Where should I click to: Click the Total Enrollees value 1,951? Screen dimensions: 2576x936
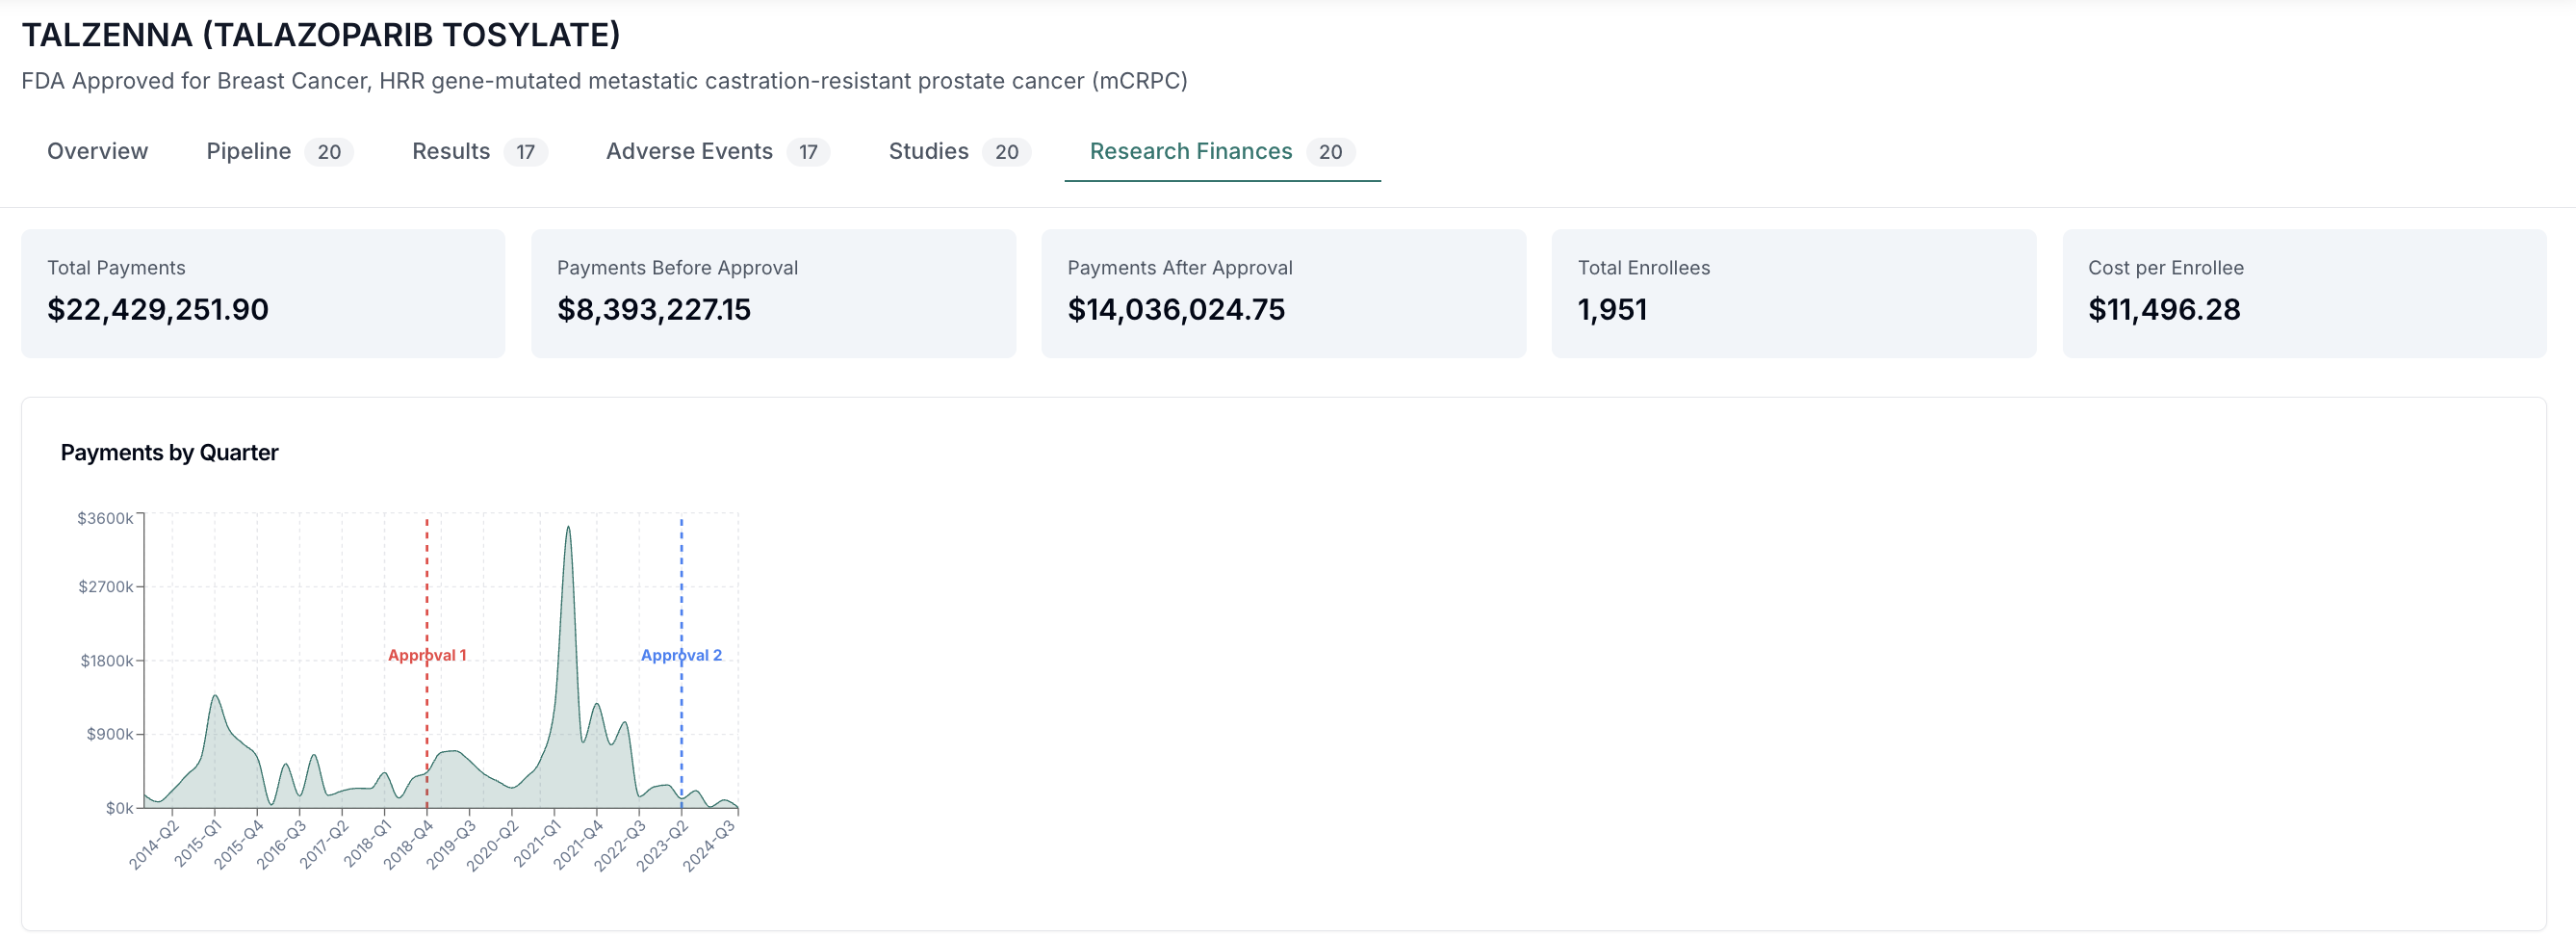click(x=1611, y=309)
